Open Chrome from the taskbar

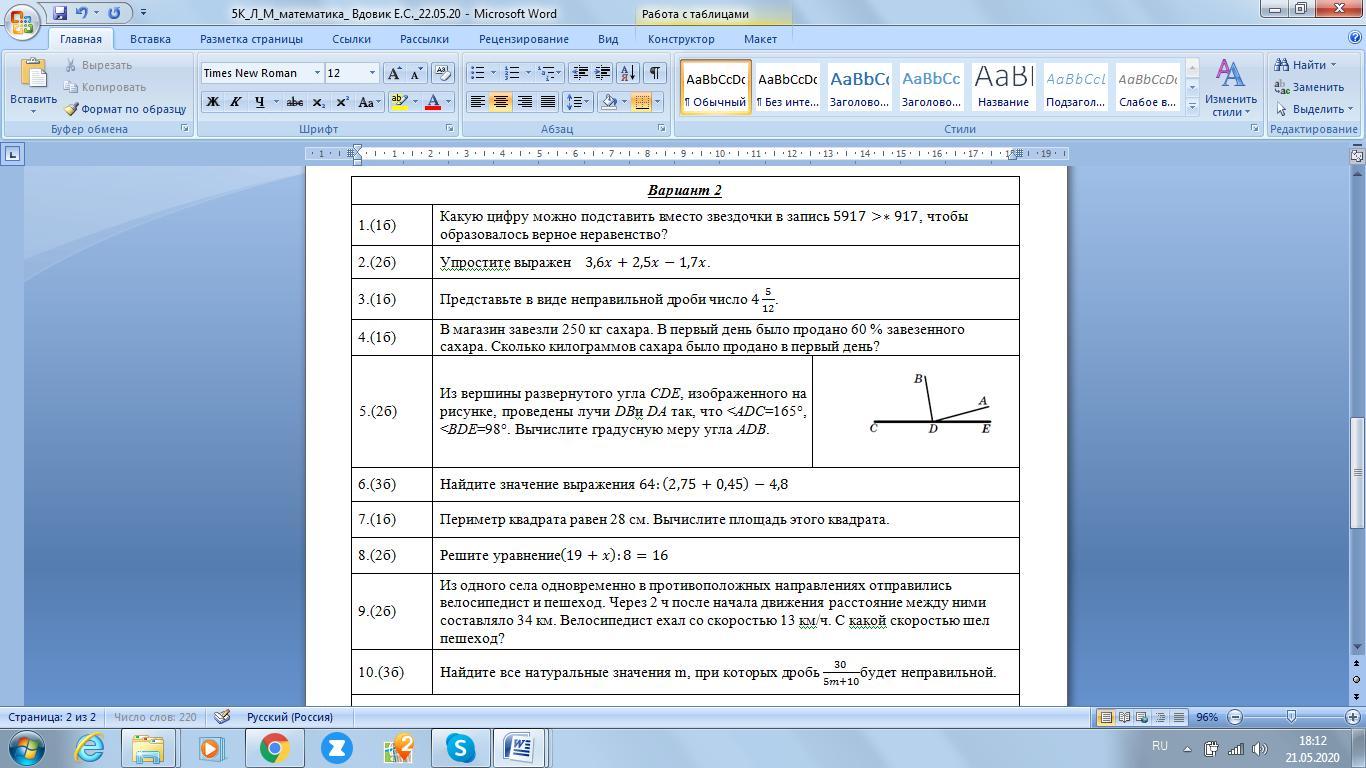(274, 748)
